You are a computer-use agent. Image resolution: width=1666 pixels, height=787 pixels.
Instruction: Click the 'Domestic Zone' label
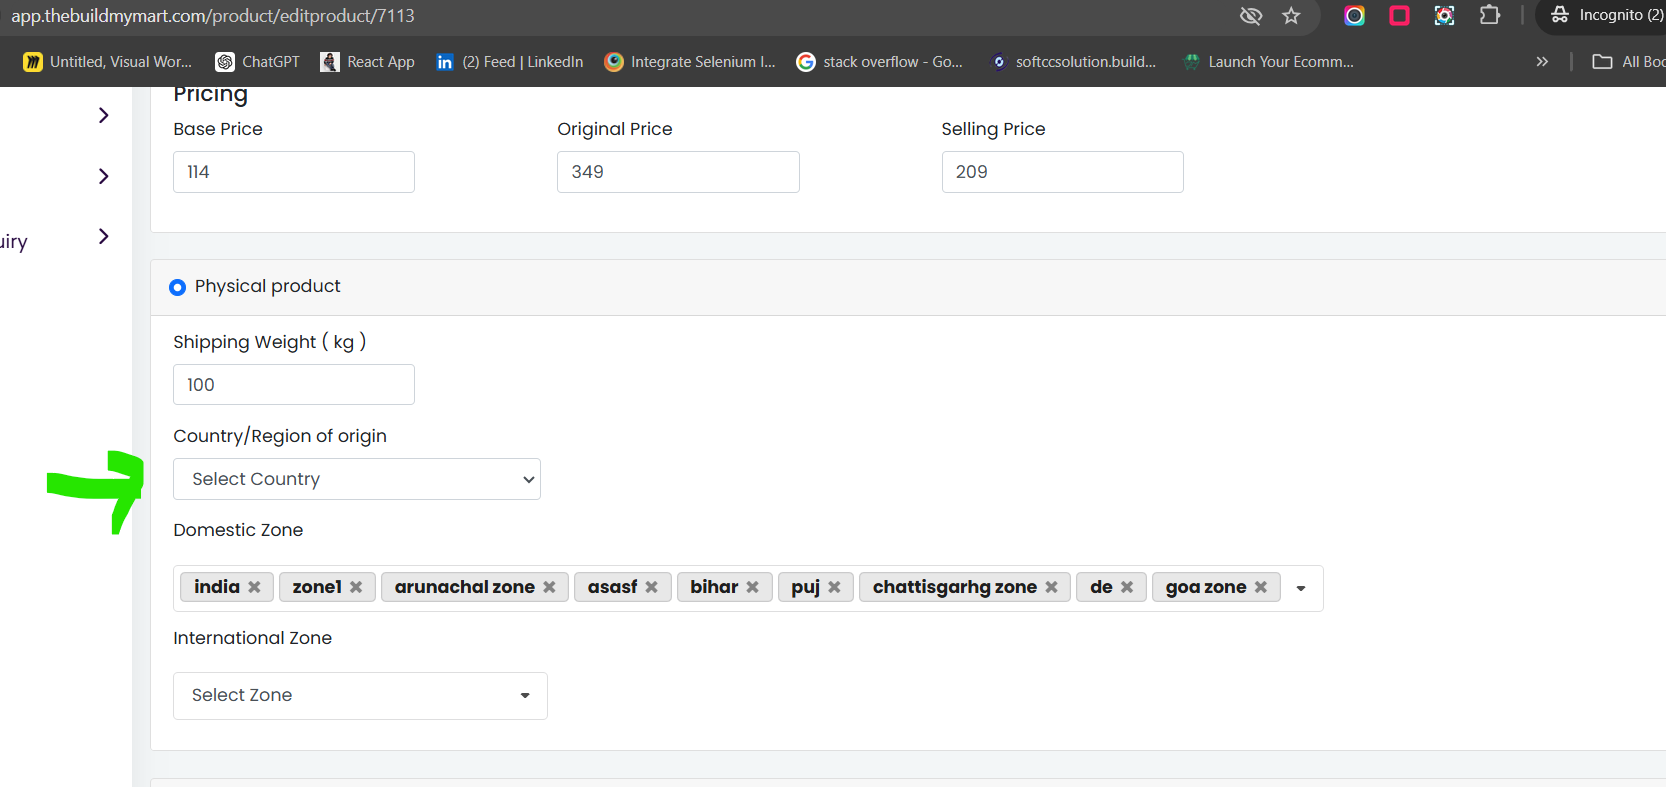tap(238, 530)
